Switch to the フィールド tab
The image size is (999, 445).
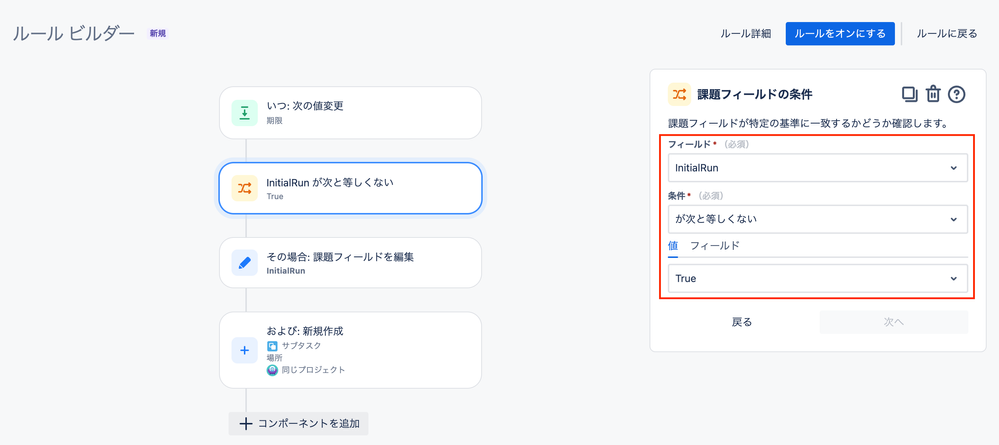point(715,245)
